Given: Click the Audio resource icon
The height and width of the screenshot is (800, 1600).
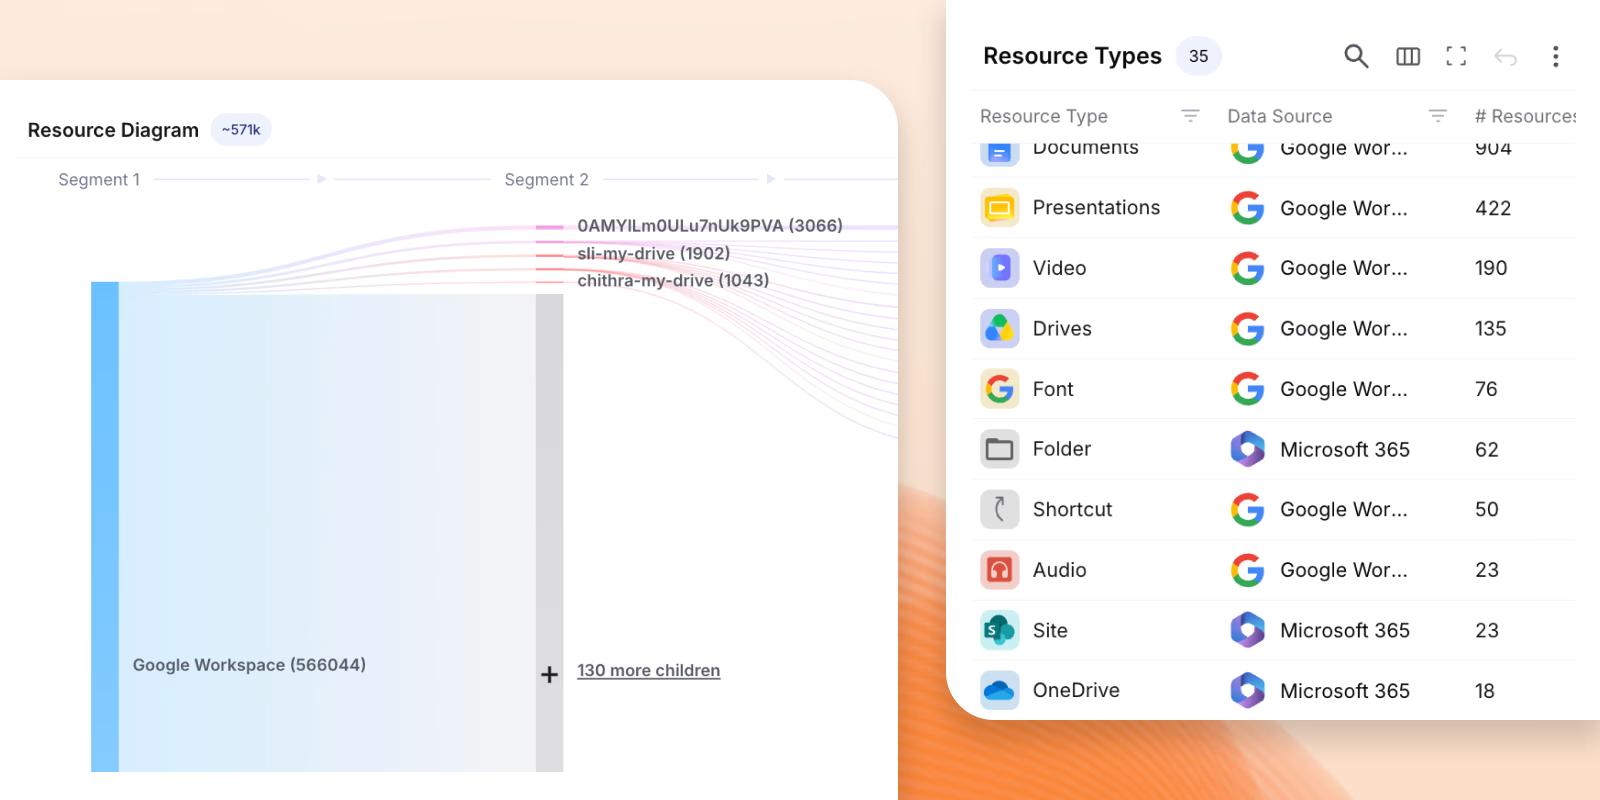Looking at the screenshot, I should tap(1000, 570).
